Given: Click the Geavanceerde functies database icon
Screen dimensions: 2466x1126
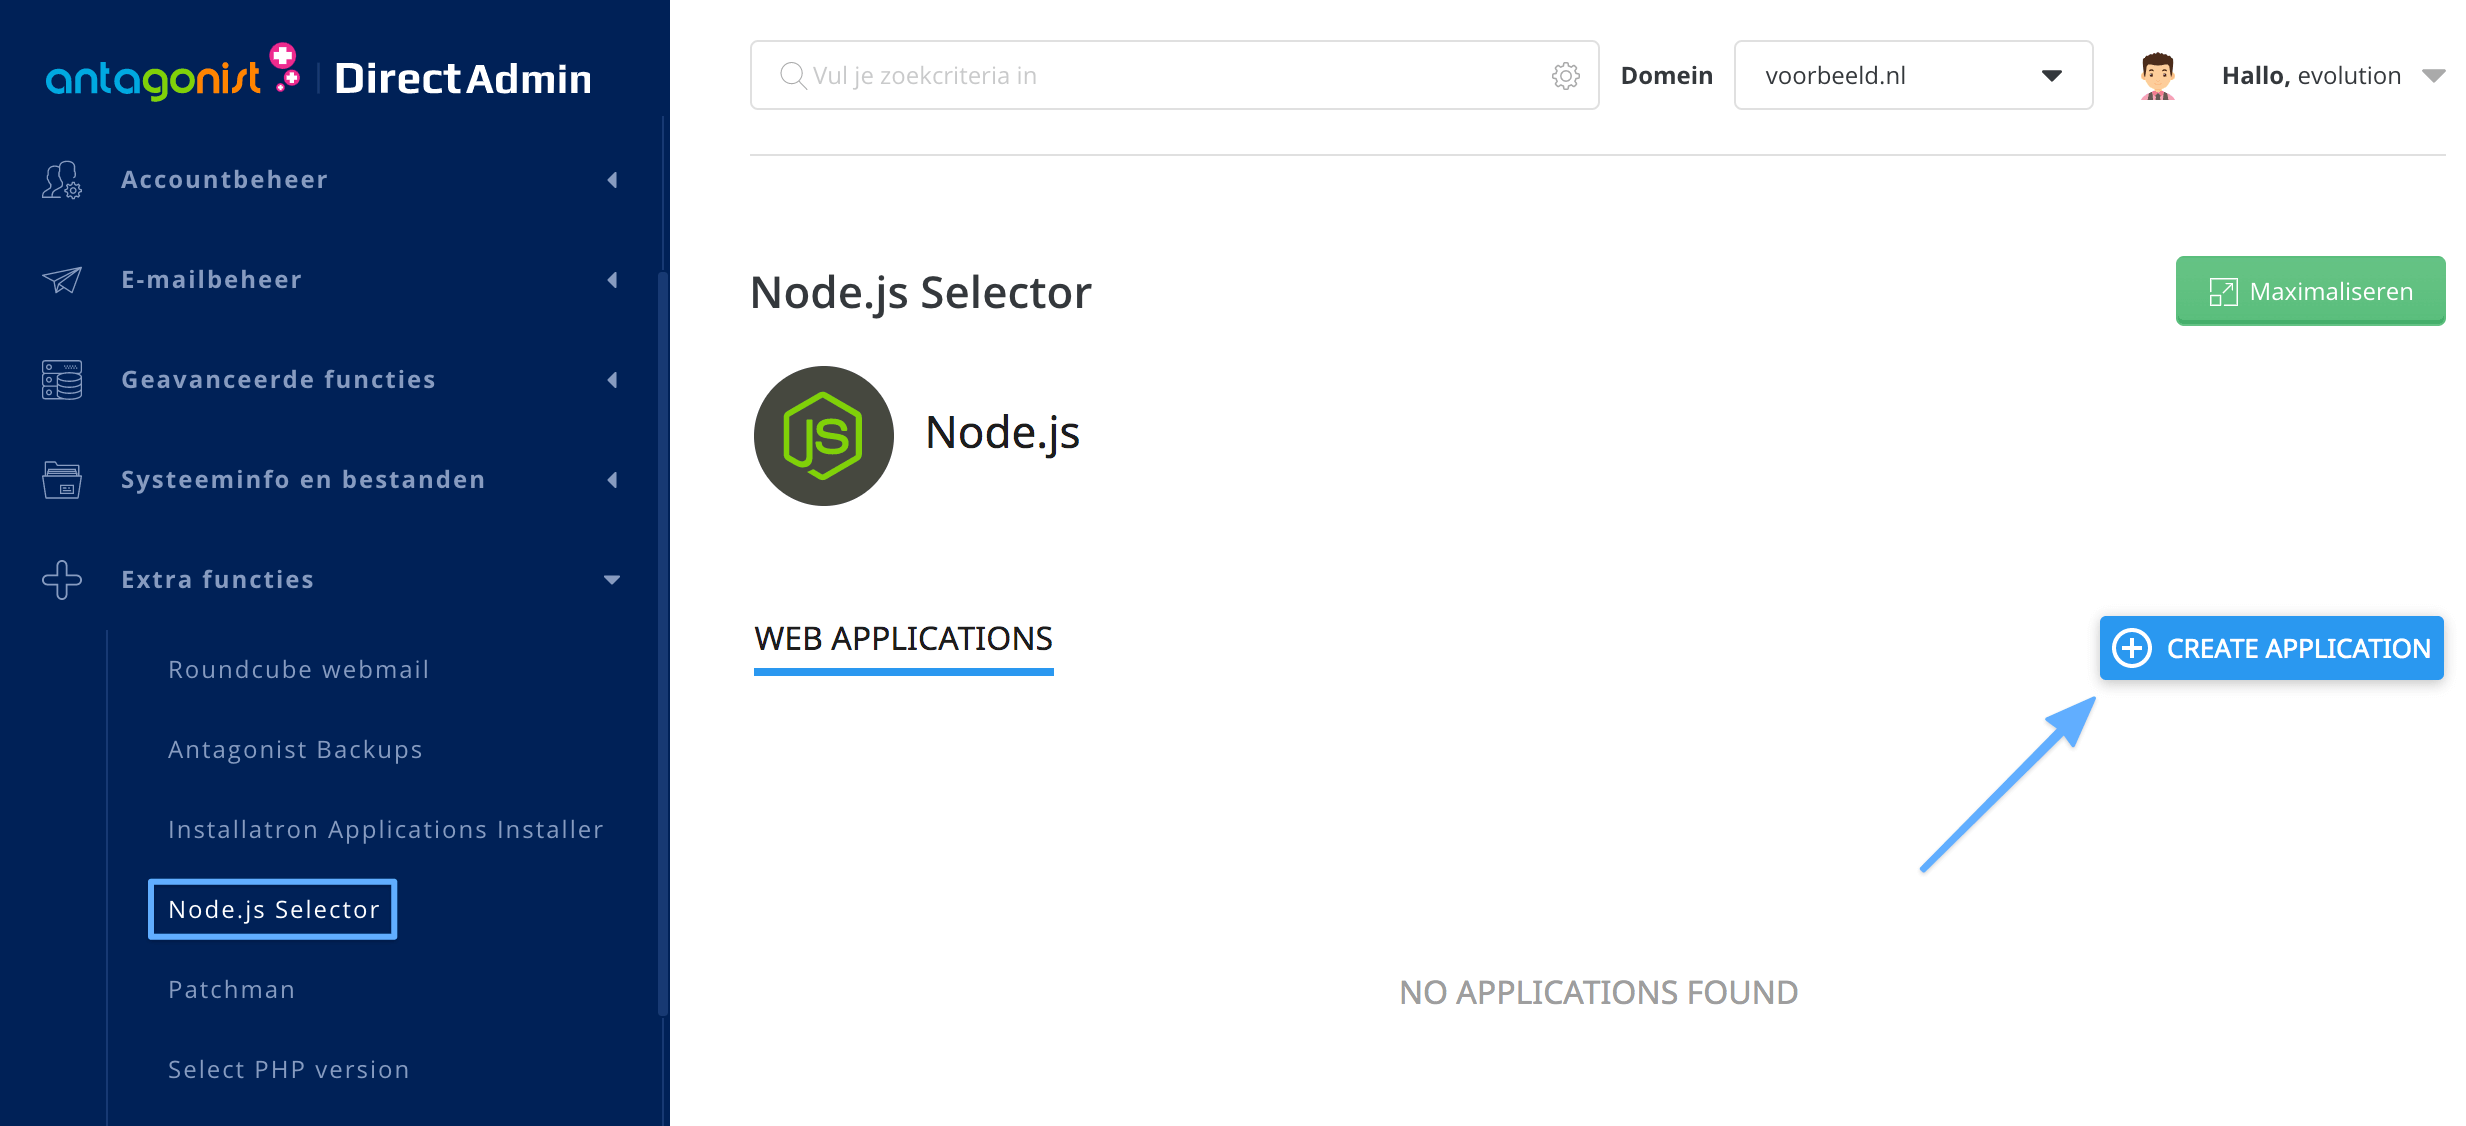Looking at the screenshot, I should [x=62, y=380].
